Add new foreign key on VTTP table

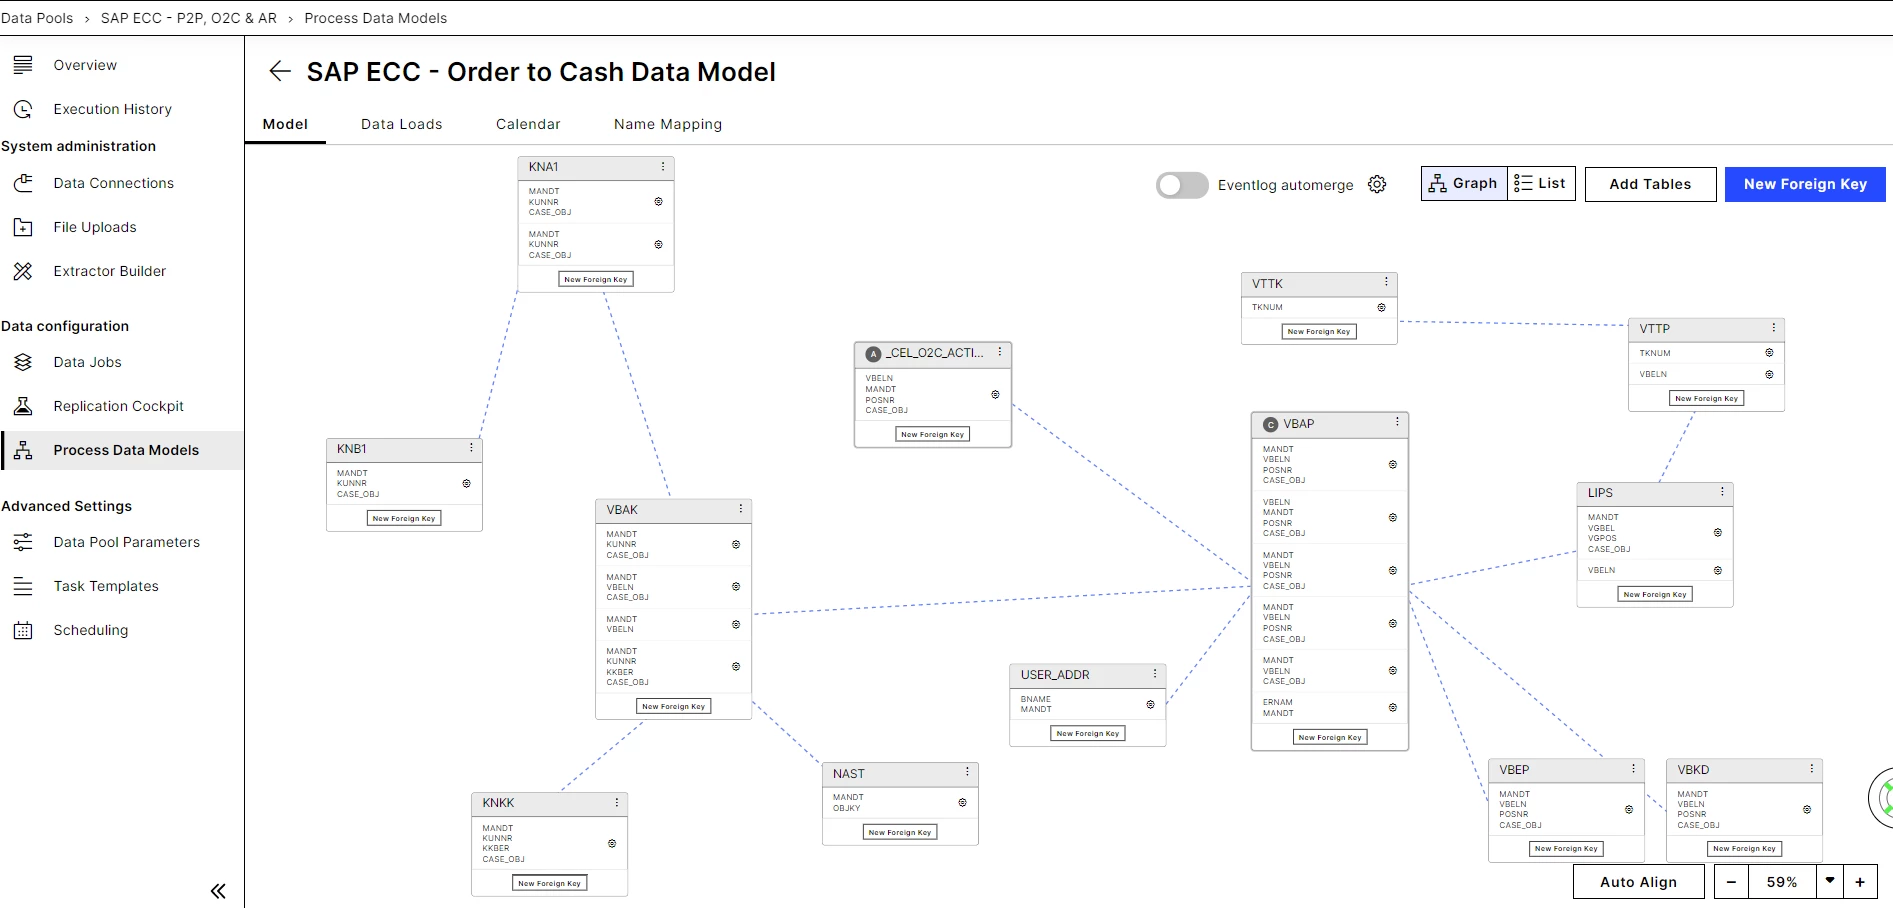(1707, 398)
